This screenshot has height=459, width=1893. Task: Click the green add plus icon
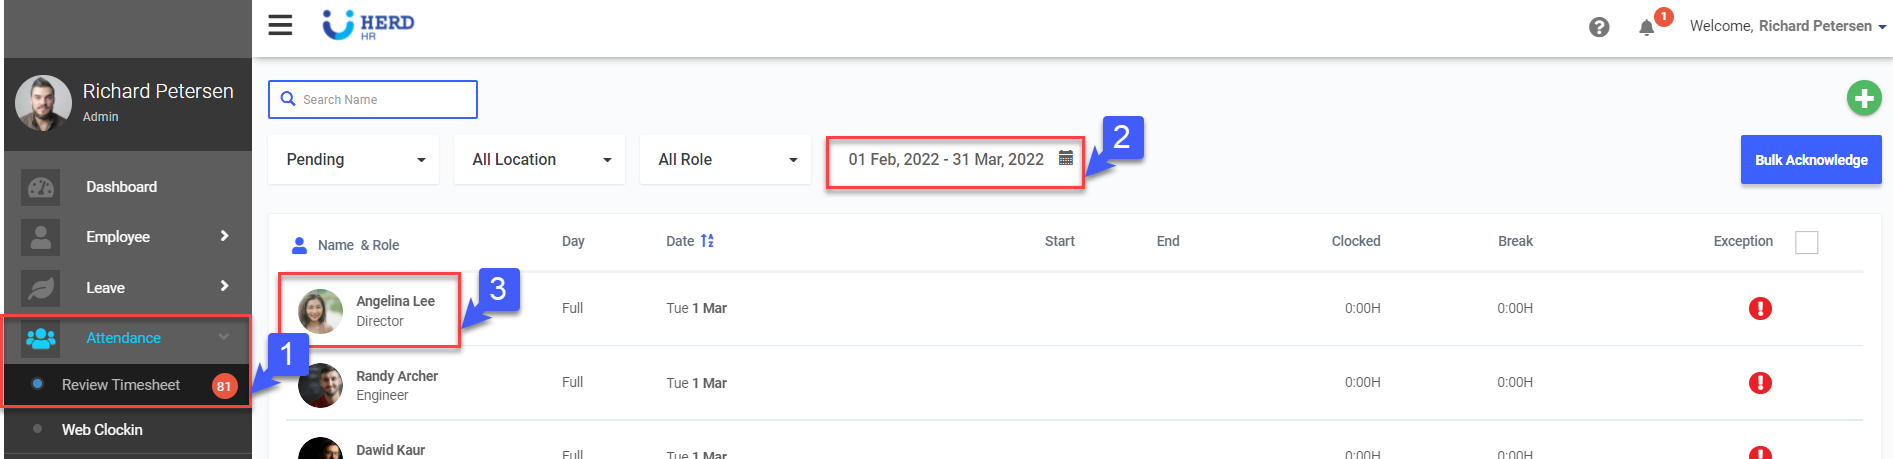coord(1863,98)
